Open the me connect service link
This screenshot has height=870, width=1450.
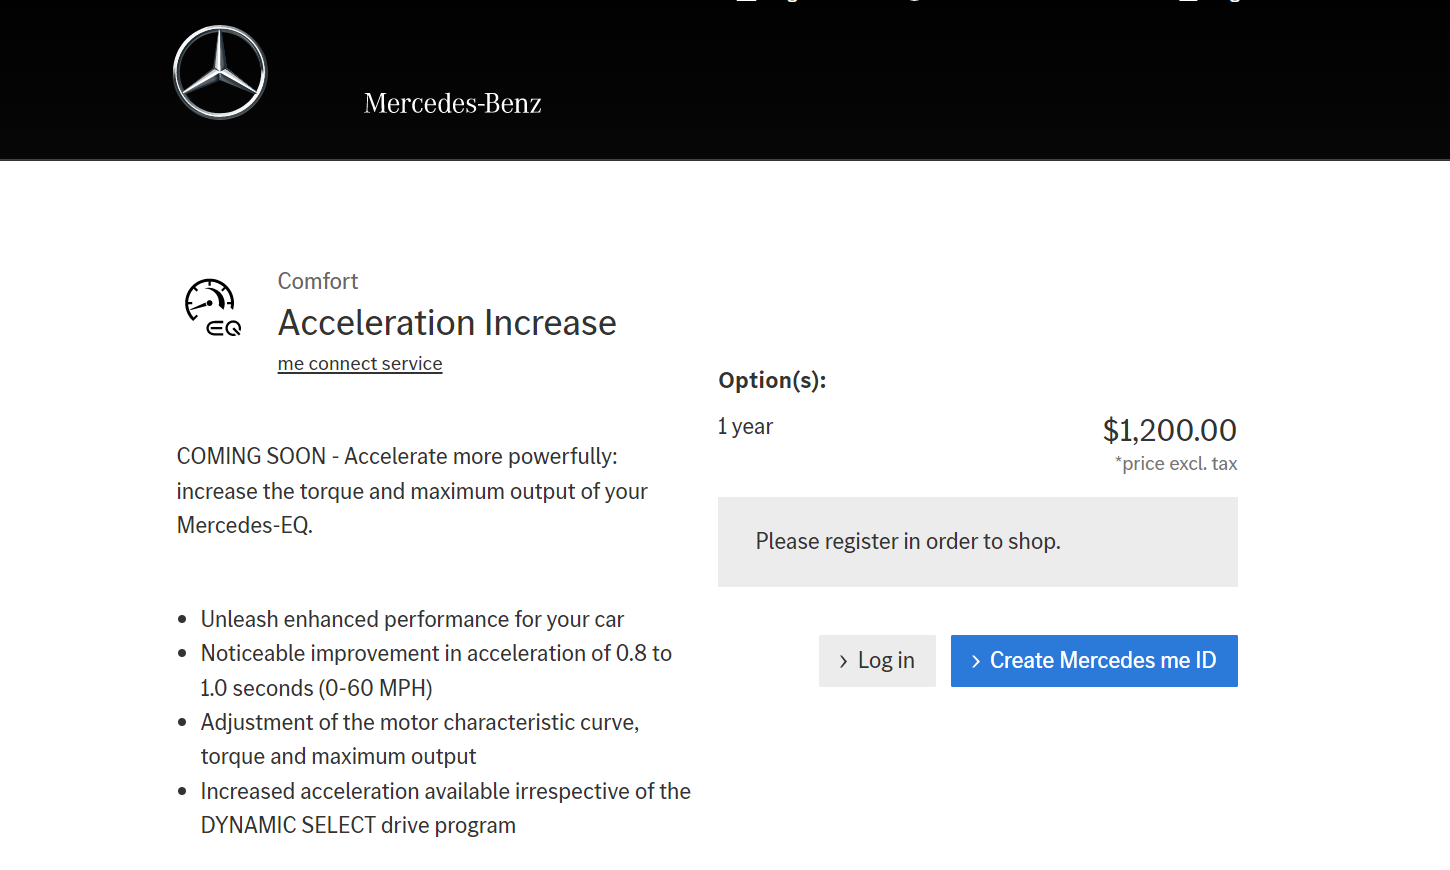click(x=360, y=364)
